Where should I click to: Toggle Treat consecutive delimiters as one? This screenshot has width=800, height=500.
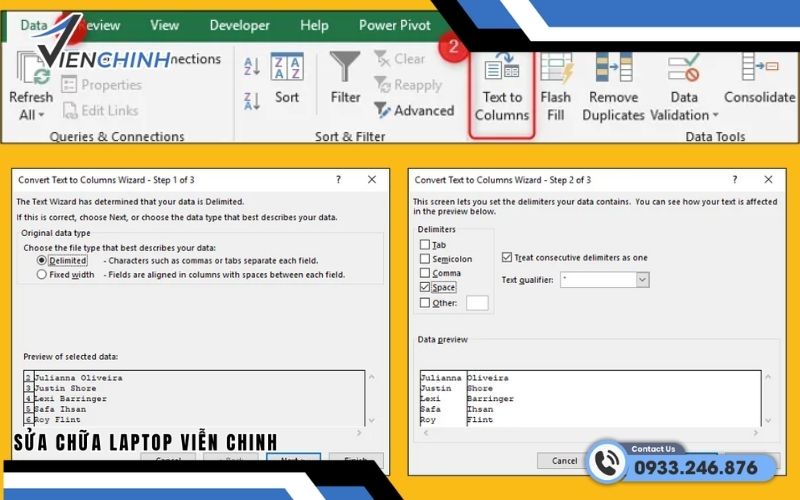pos(507,258)
